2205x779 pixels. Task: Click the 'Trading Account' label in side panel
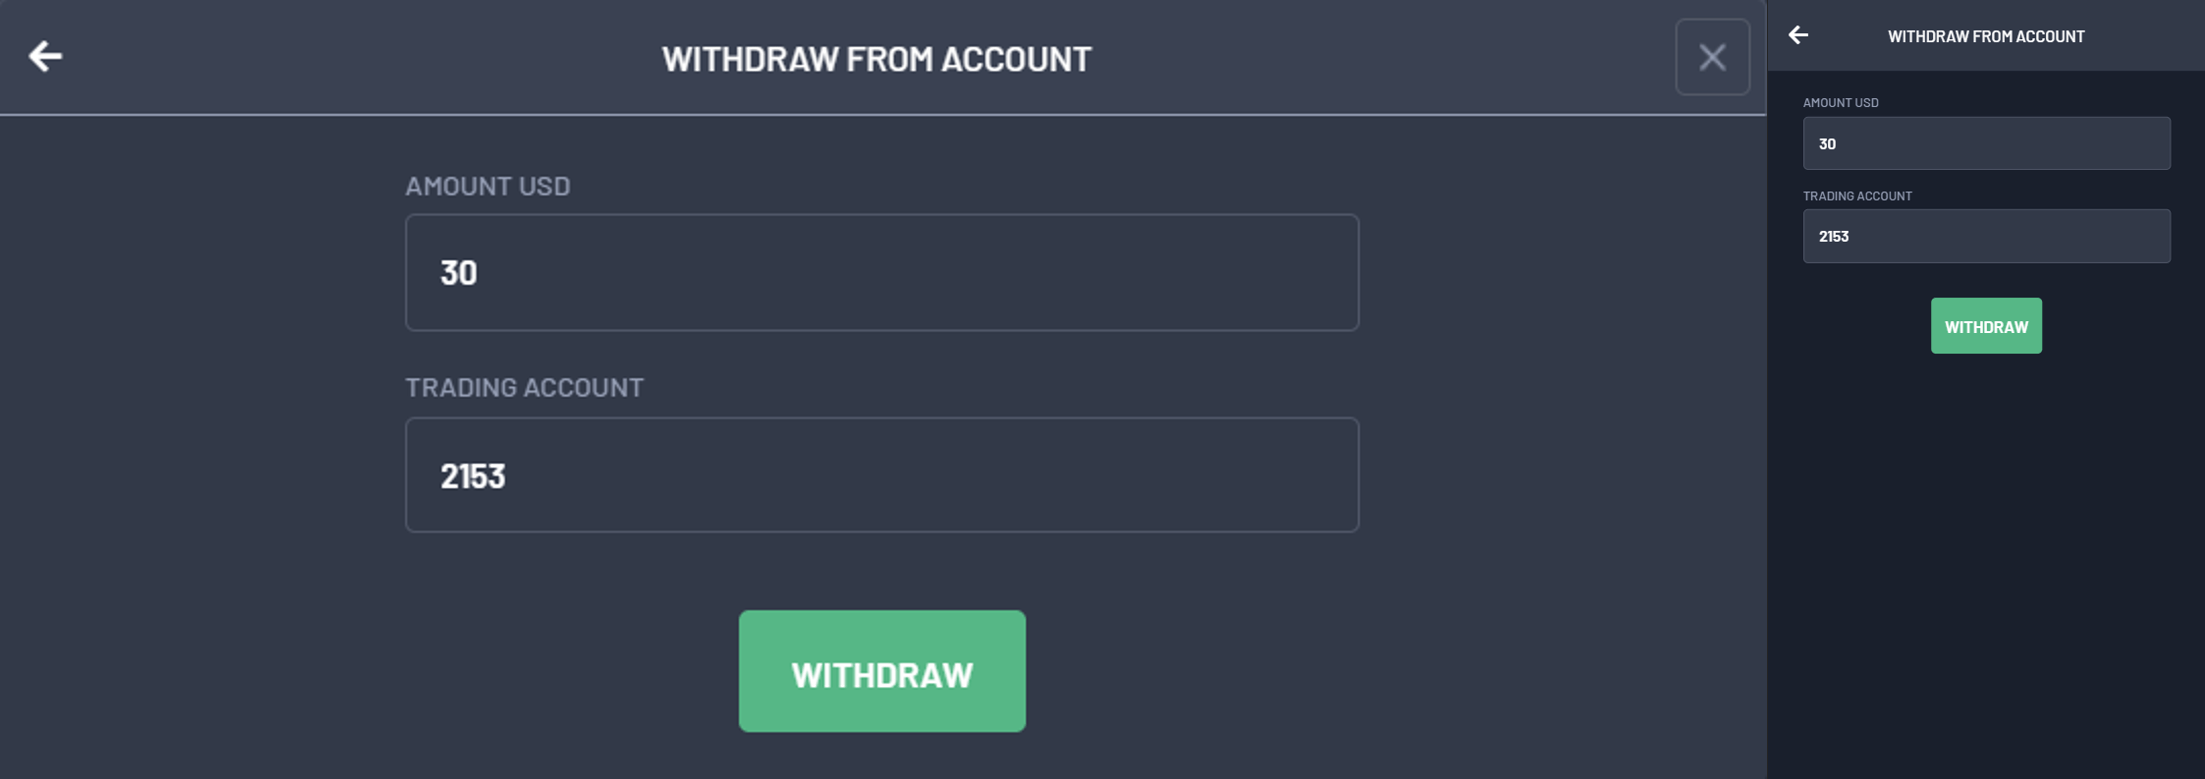point(1857,196)
